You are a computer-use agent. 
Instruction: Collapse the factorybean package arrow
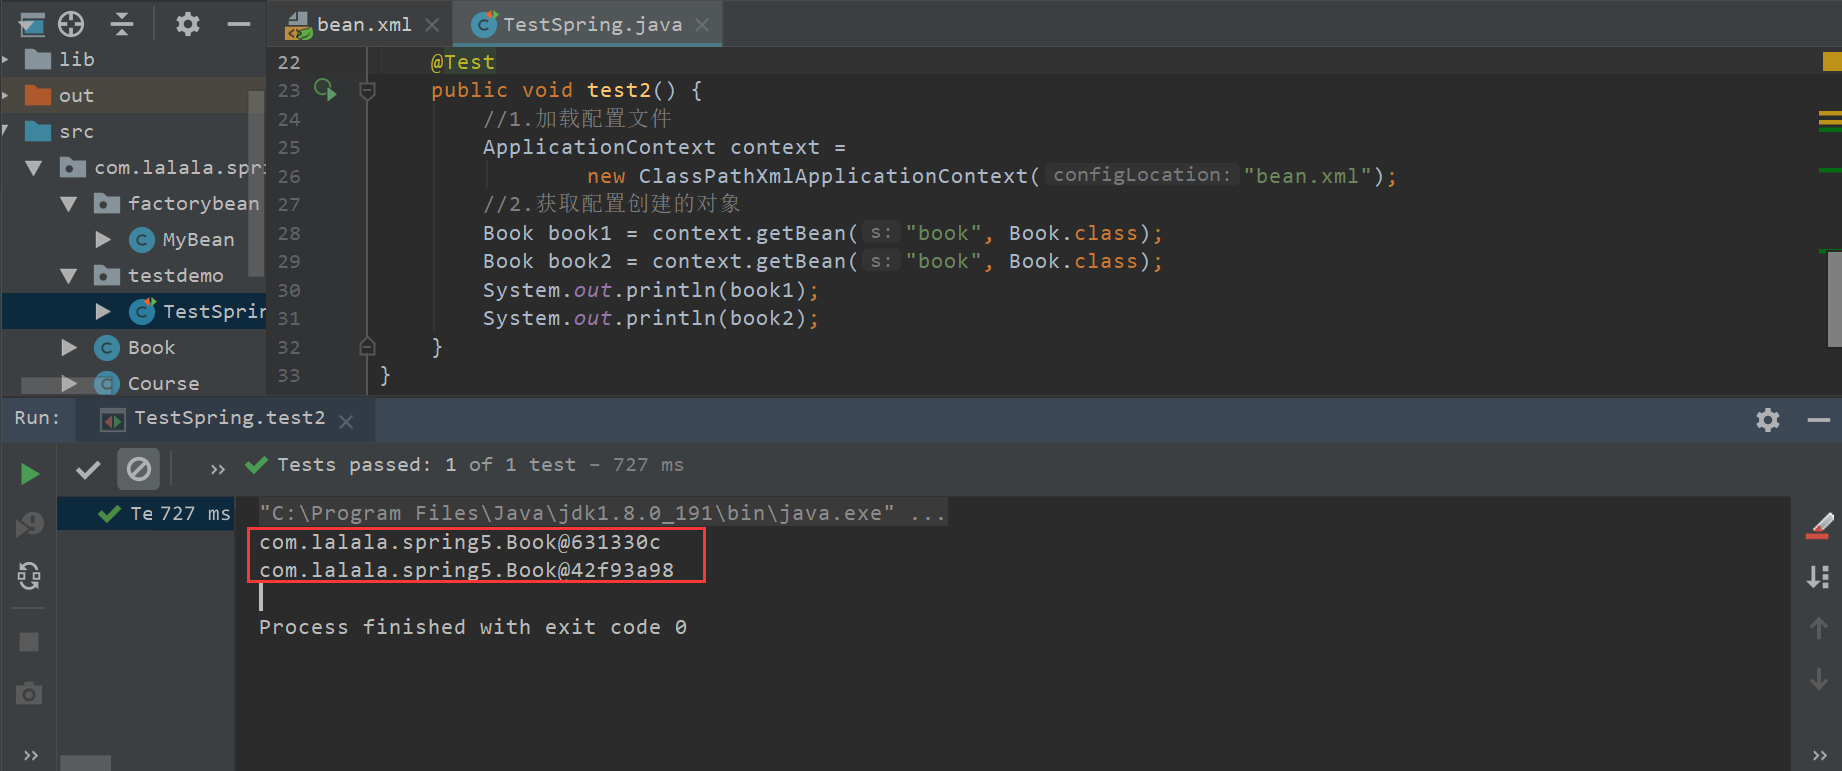coord(69,204)
